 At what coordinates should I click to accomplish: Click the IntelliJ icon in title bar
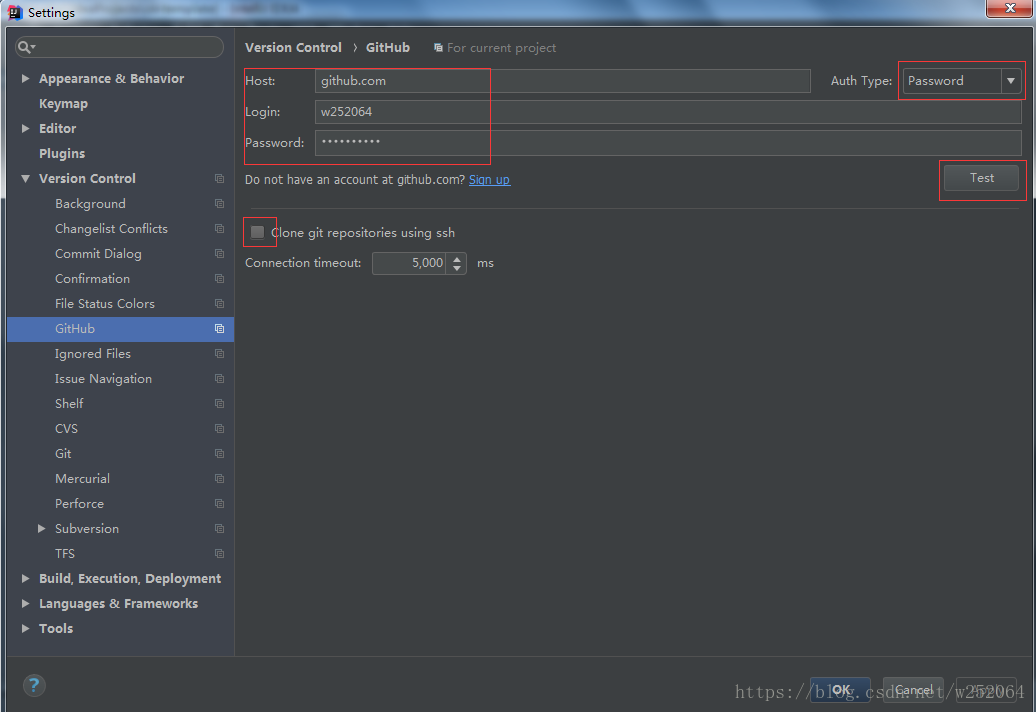pos(15,12)
